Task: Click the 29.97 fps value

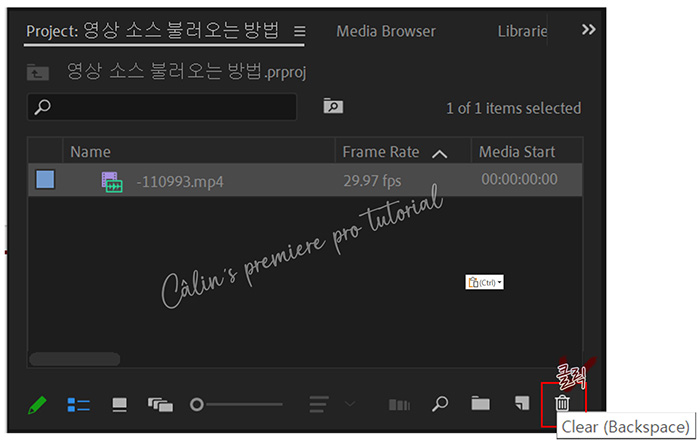Action: (x=372, y=181)
